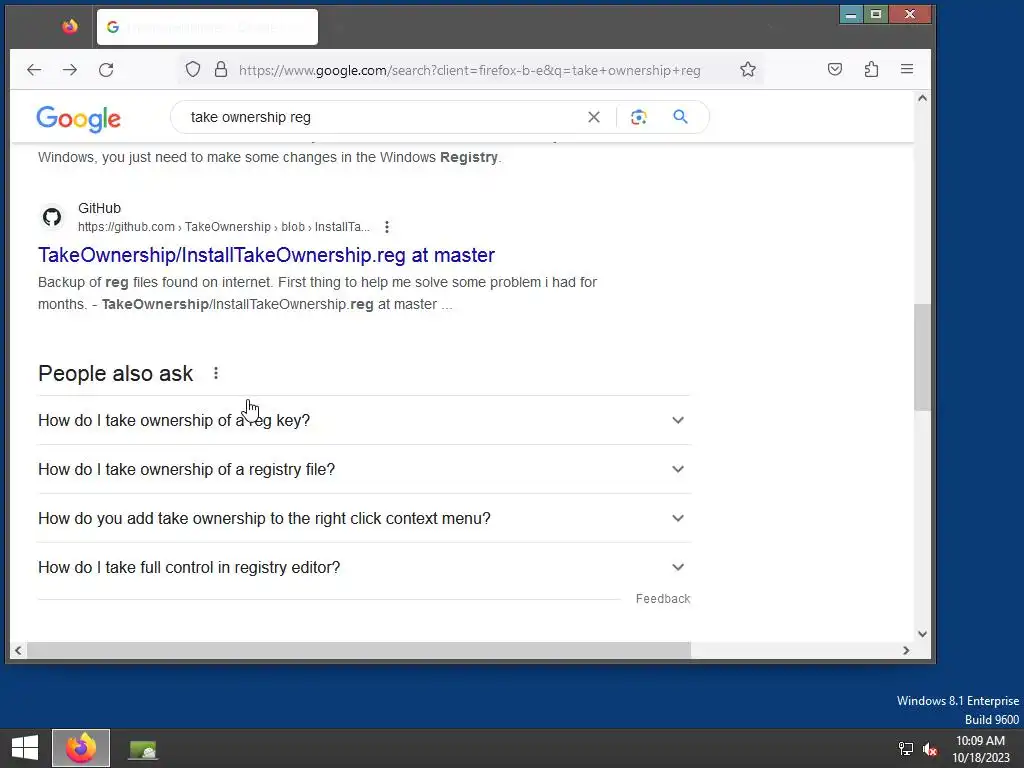Bookmark this page with the star icon
Image resolution: width=1024 pixels, height=768 pixels.
point(748,69)
